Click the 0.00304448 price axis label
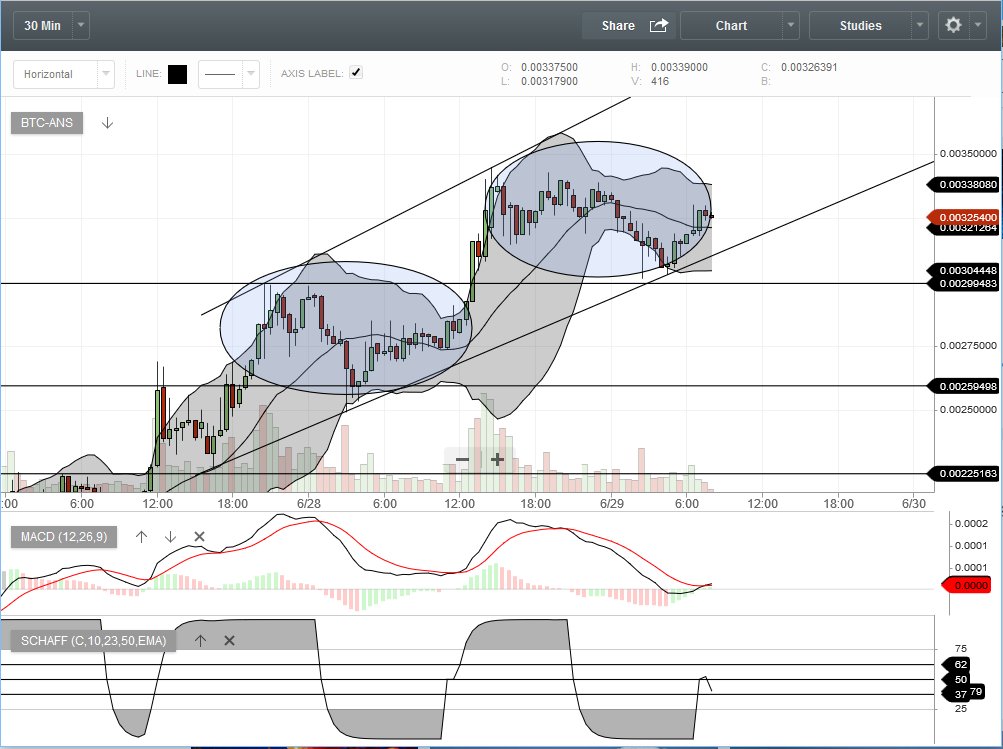1003x749 pixels. (964, 271)
